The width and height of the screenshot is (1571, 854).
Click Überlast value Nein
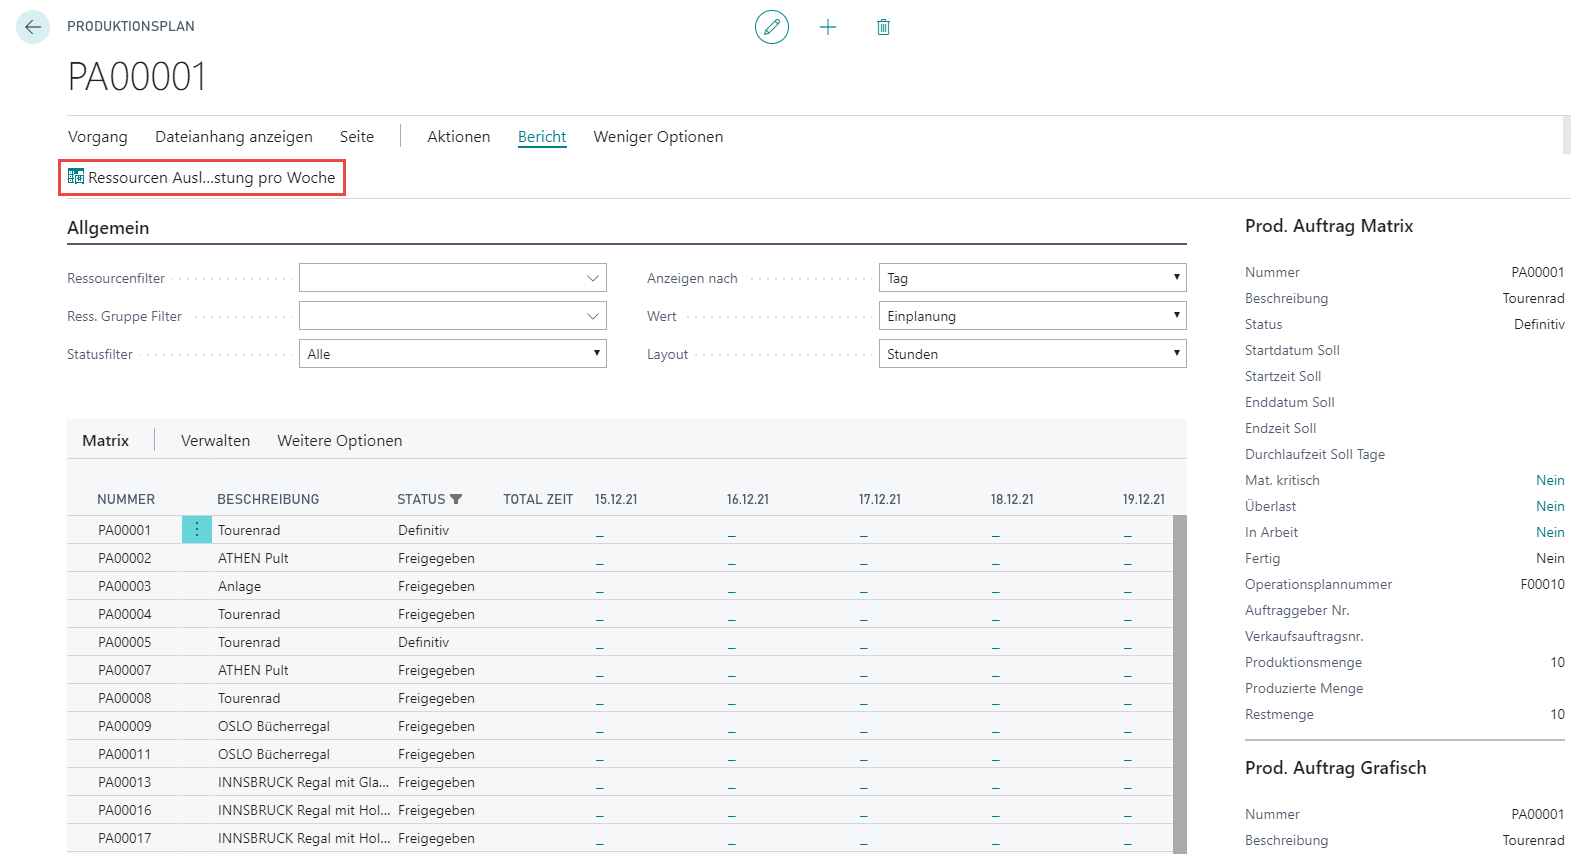(x=1550, y=506)
